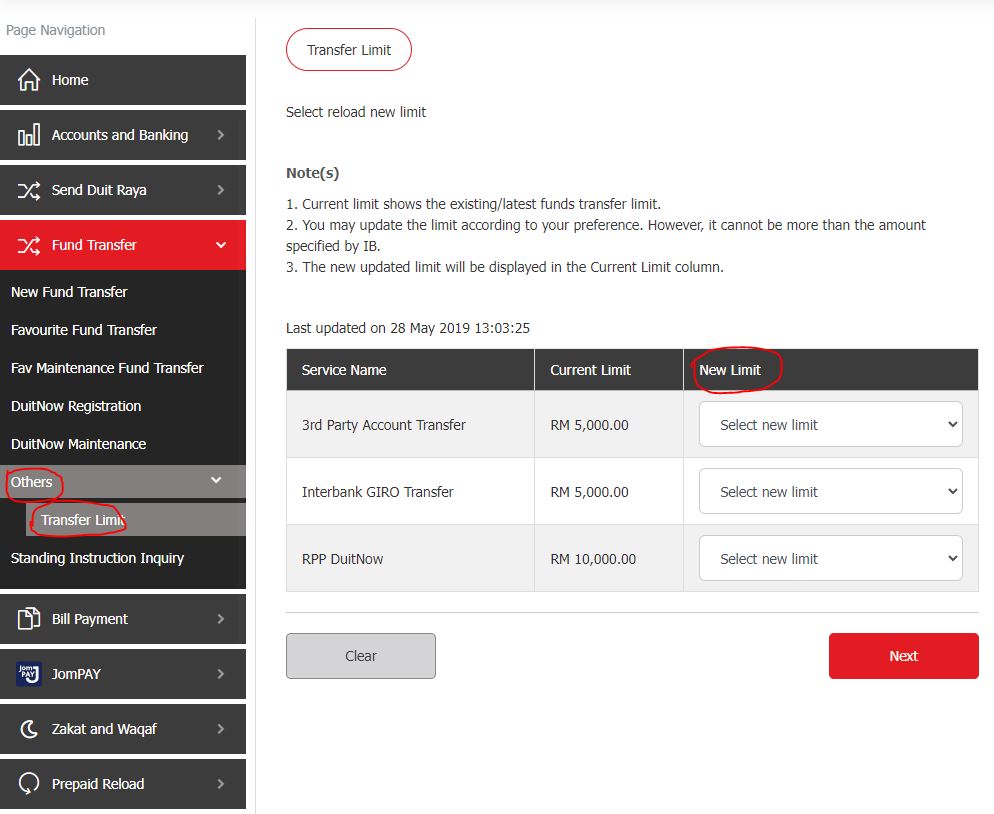Click the Prepaid Reload circular arrow icon

[29, 784]
